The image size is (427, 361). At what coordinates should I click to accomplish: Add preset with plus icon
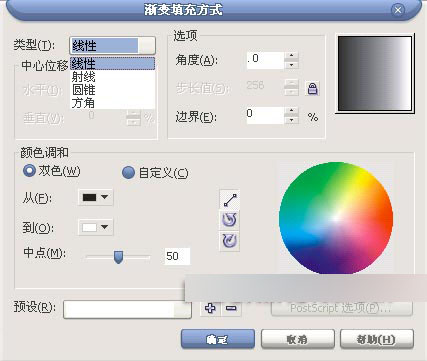(210, 308)
